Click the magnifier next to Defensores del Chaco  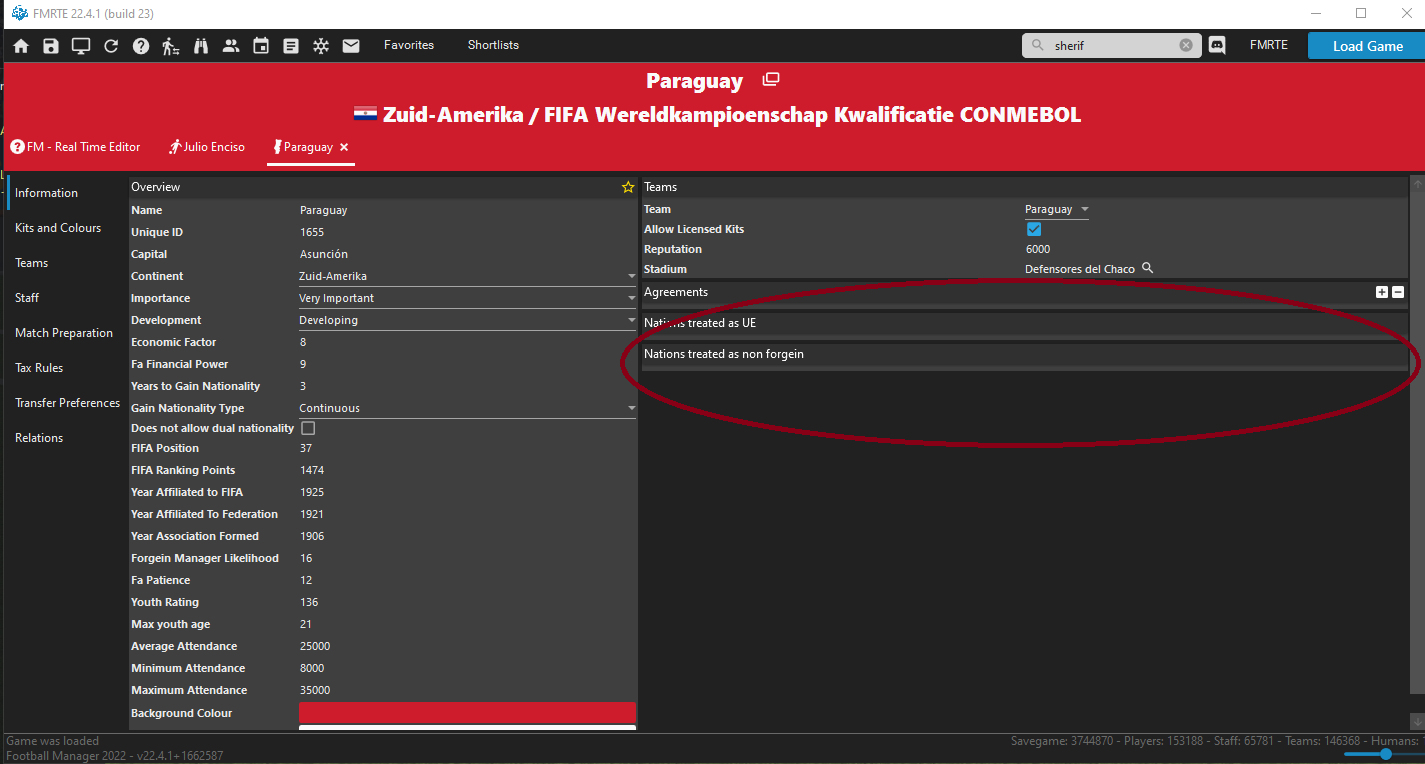pos(1148,268)
